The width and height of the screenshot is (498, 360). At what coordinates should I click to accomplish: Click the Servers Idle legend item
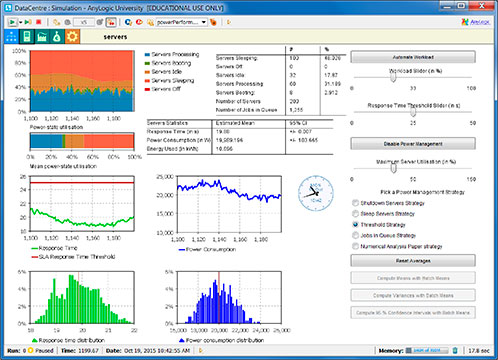click(163, 72)
